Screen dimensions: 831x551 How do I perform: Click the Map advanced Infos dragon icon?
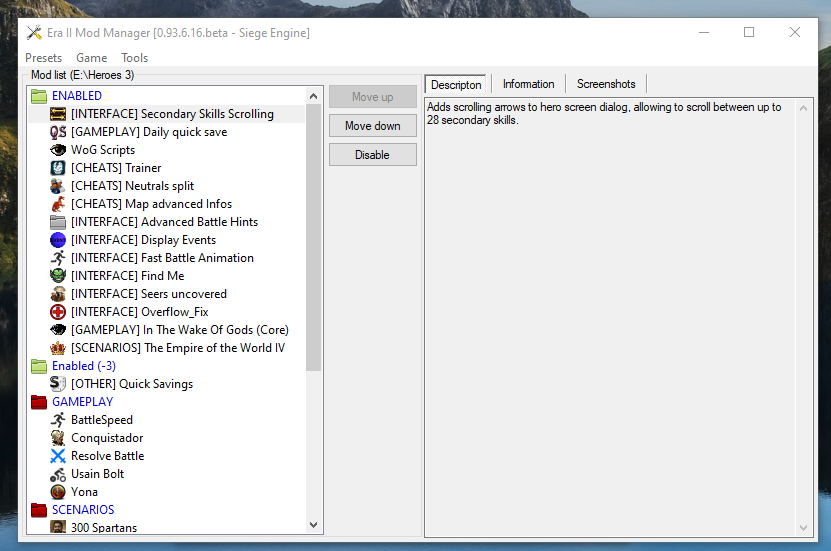[58, 204]
